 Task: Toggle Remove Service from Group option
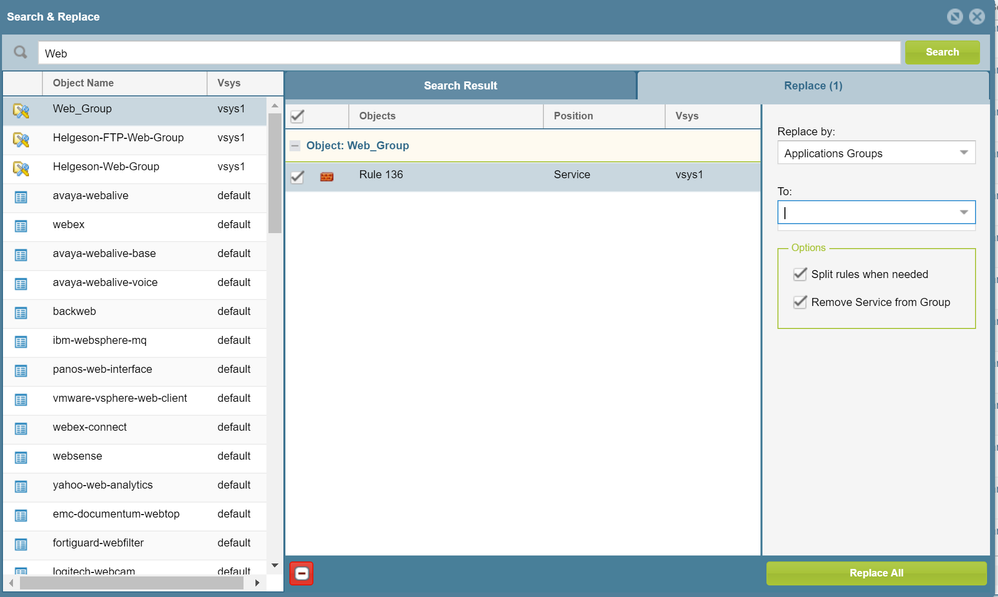800,302
